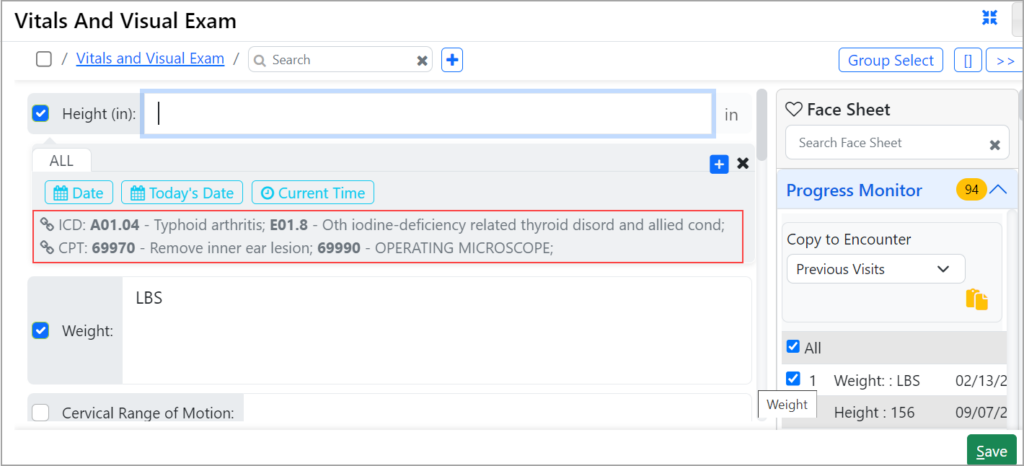Clear the Face Sheet search field
This screenshot has width=1024, height=466.
994,144
